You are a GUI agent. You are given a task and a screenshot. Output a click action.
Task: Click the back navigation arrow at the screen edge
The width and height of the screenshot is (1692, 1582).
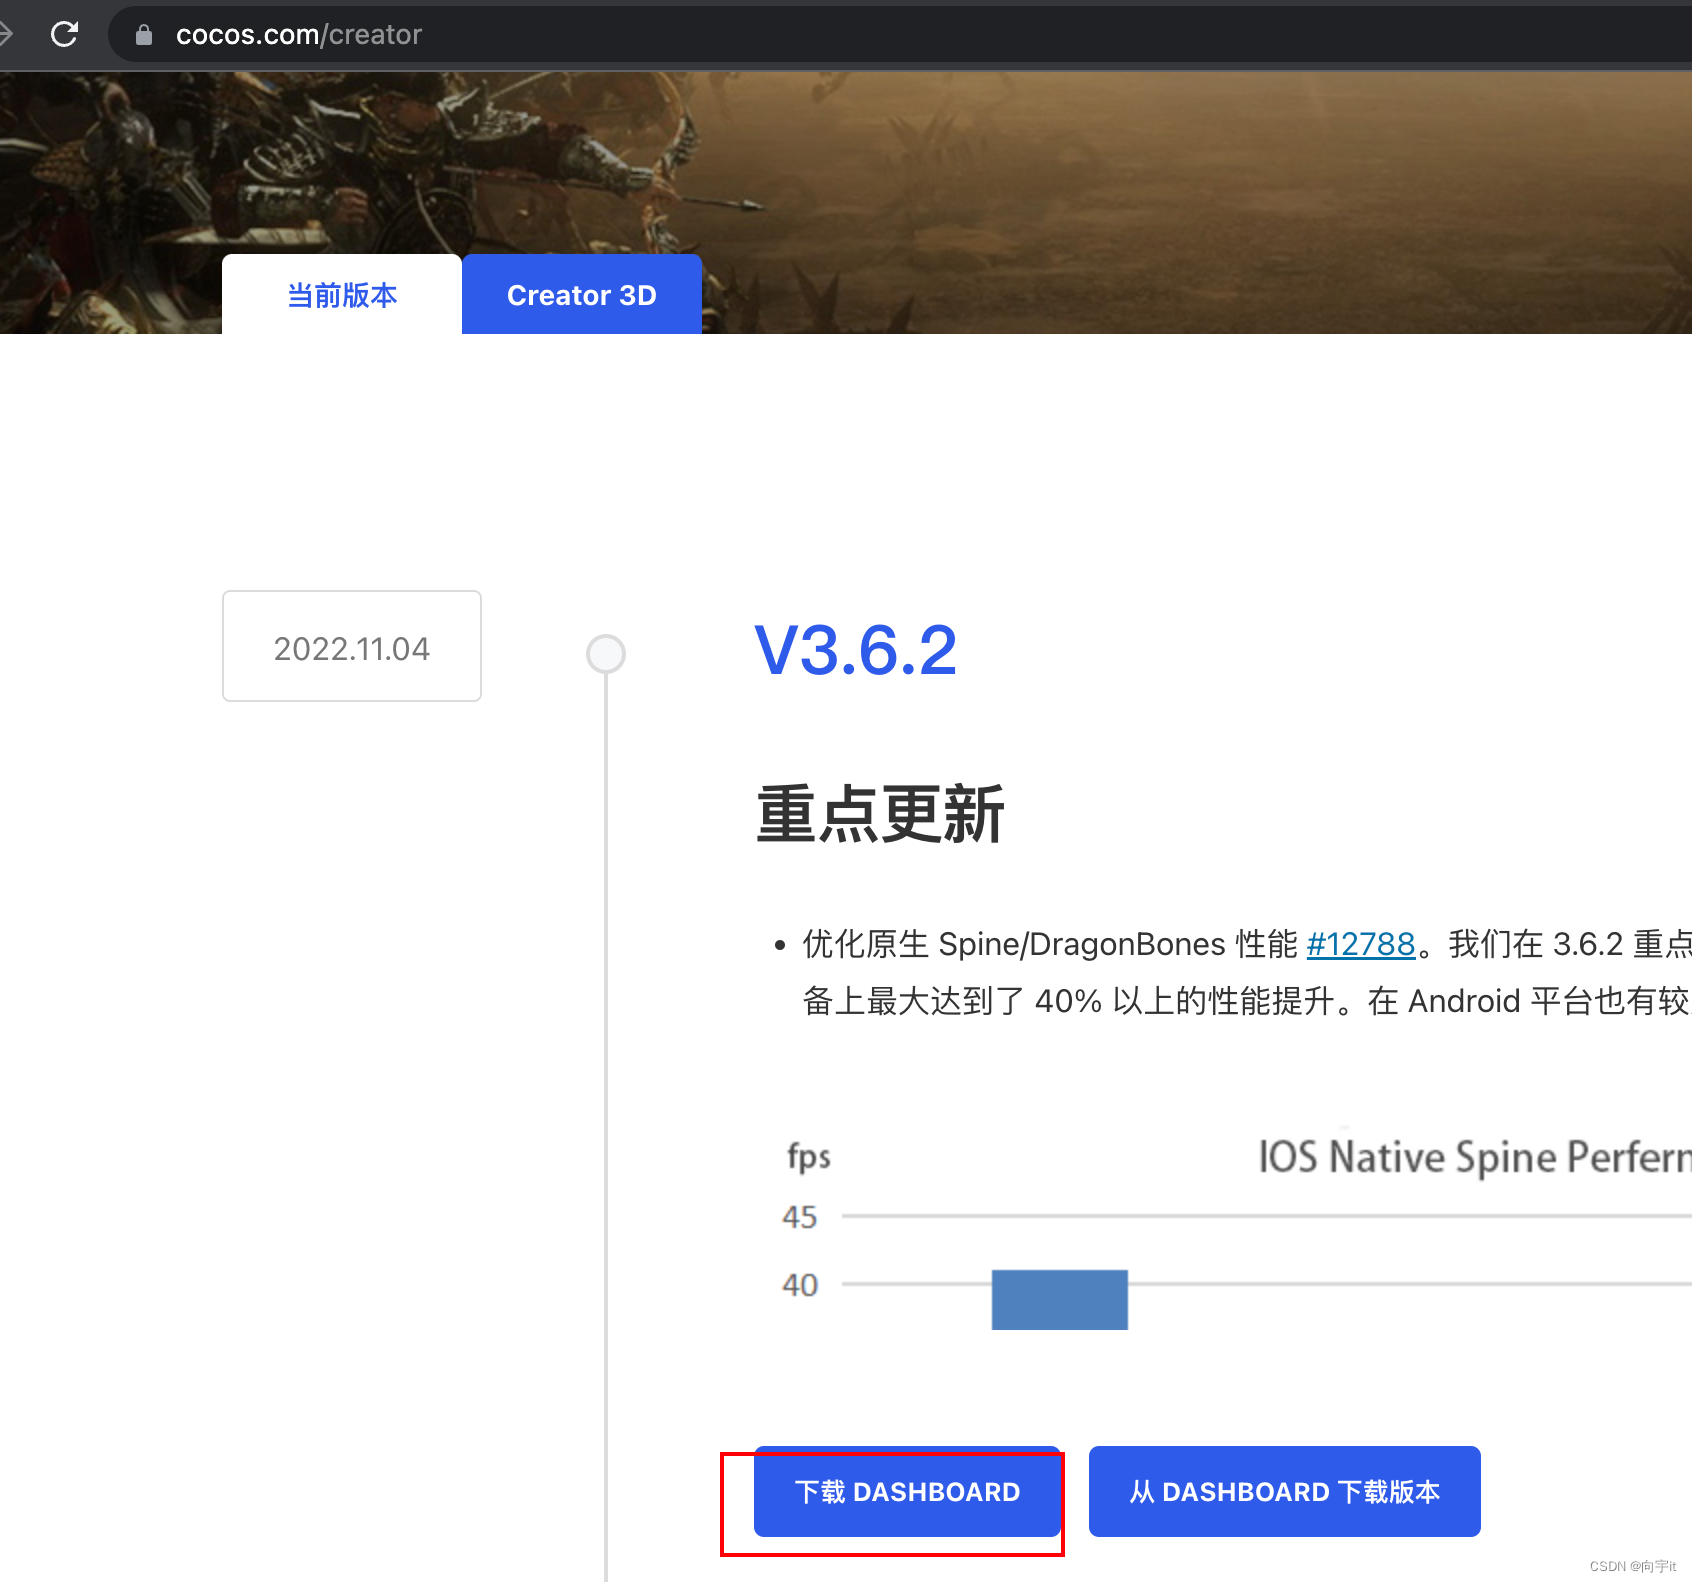point(8,33)
